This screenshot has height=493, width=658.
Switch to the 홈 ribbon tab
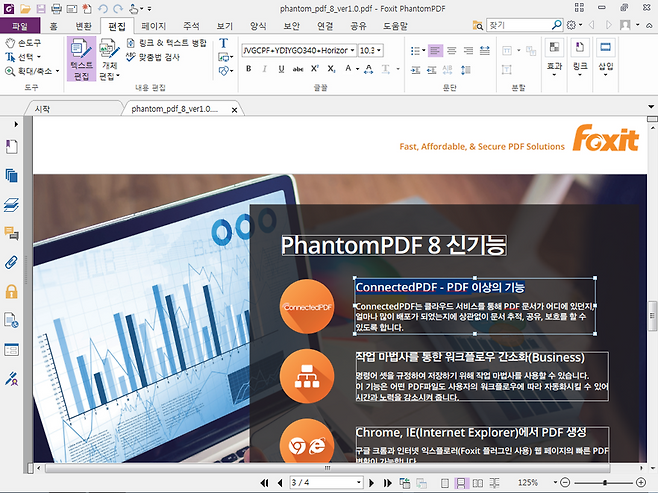coord(53,26)
